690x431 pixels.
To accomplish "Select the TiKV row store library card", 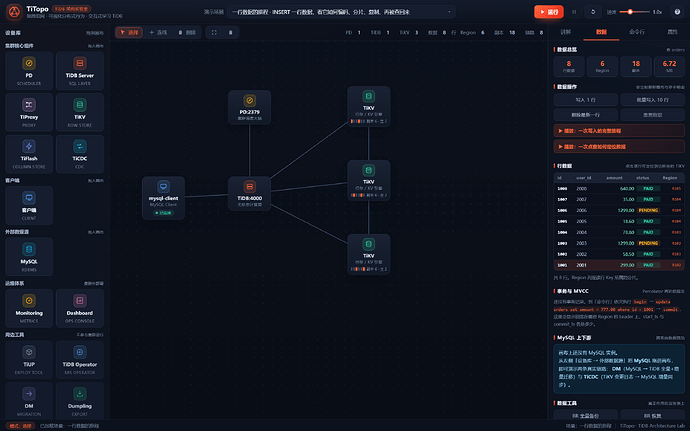I will coord(80,112).
